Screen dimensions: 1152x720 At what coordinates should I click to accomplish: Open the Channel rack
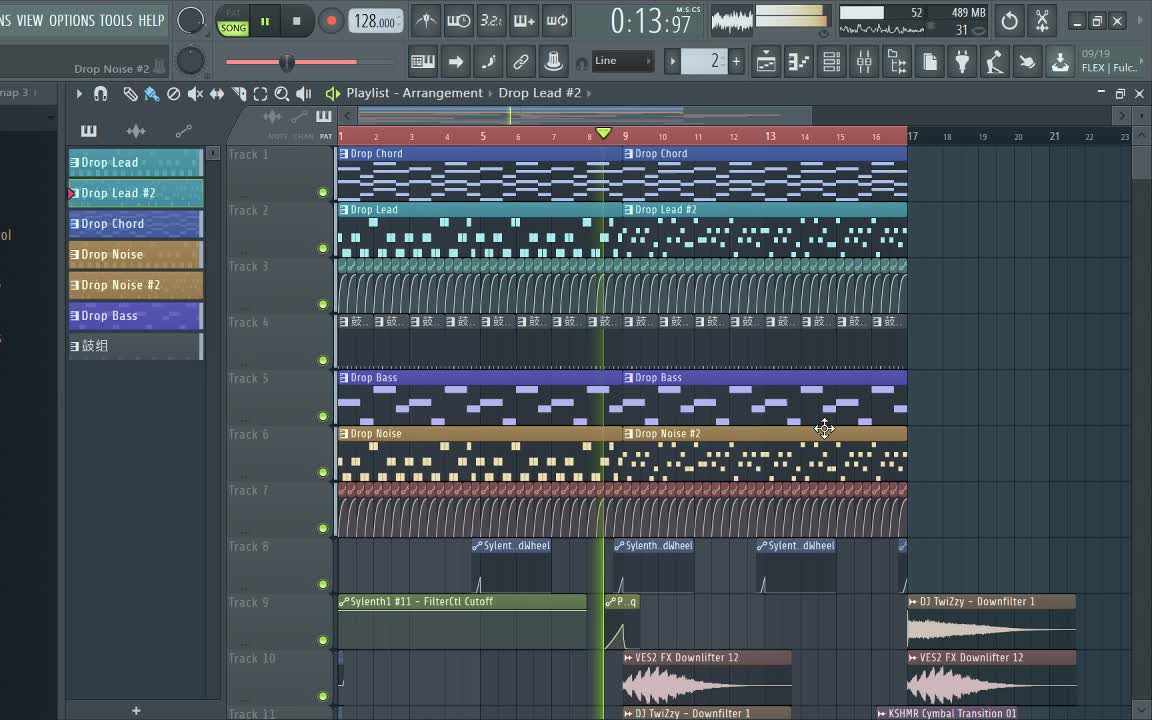coord(831,61)
